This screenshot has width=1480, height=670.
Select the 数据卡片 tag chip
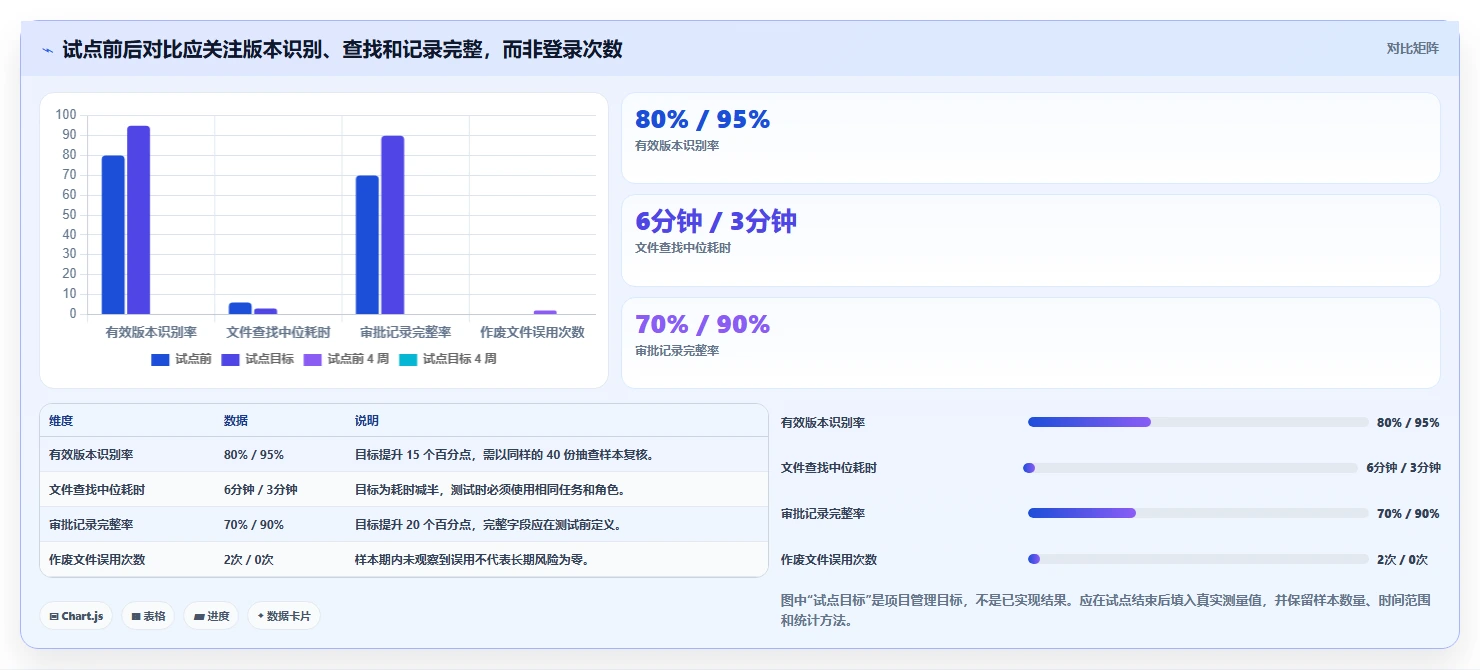coord(284,616)
